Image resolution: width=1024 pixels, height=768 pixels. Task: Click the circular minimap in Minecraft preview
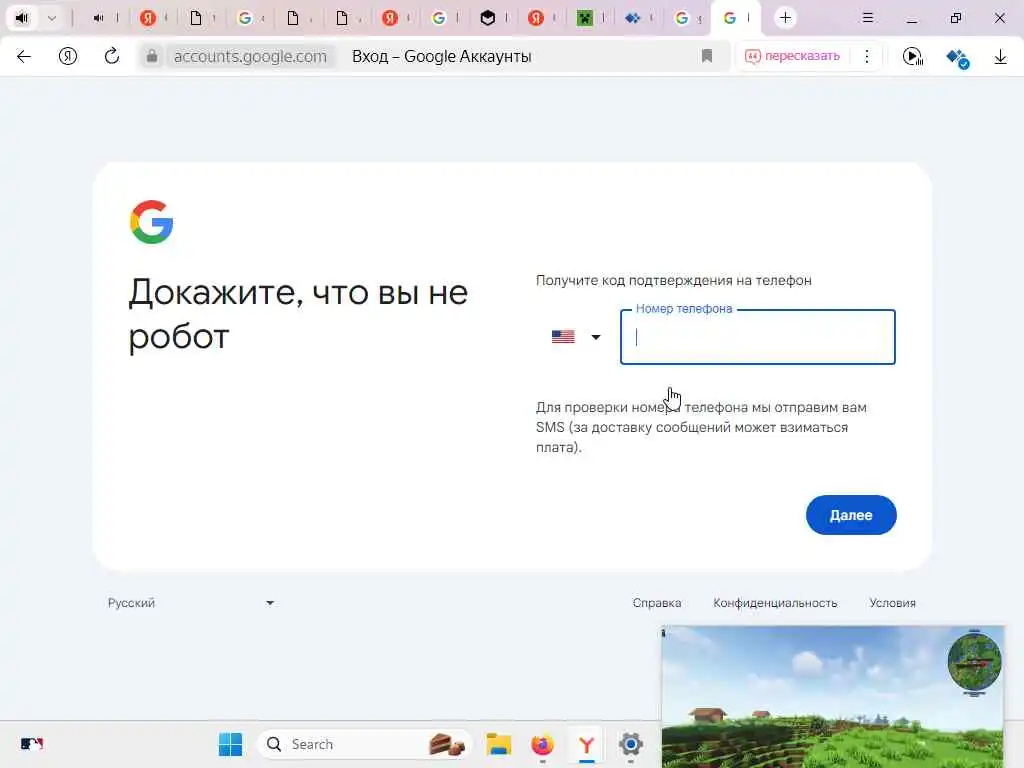pos(974,664)
